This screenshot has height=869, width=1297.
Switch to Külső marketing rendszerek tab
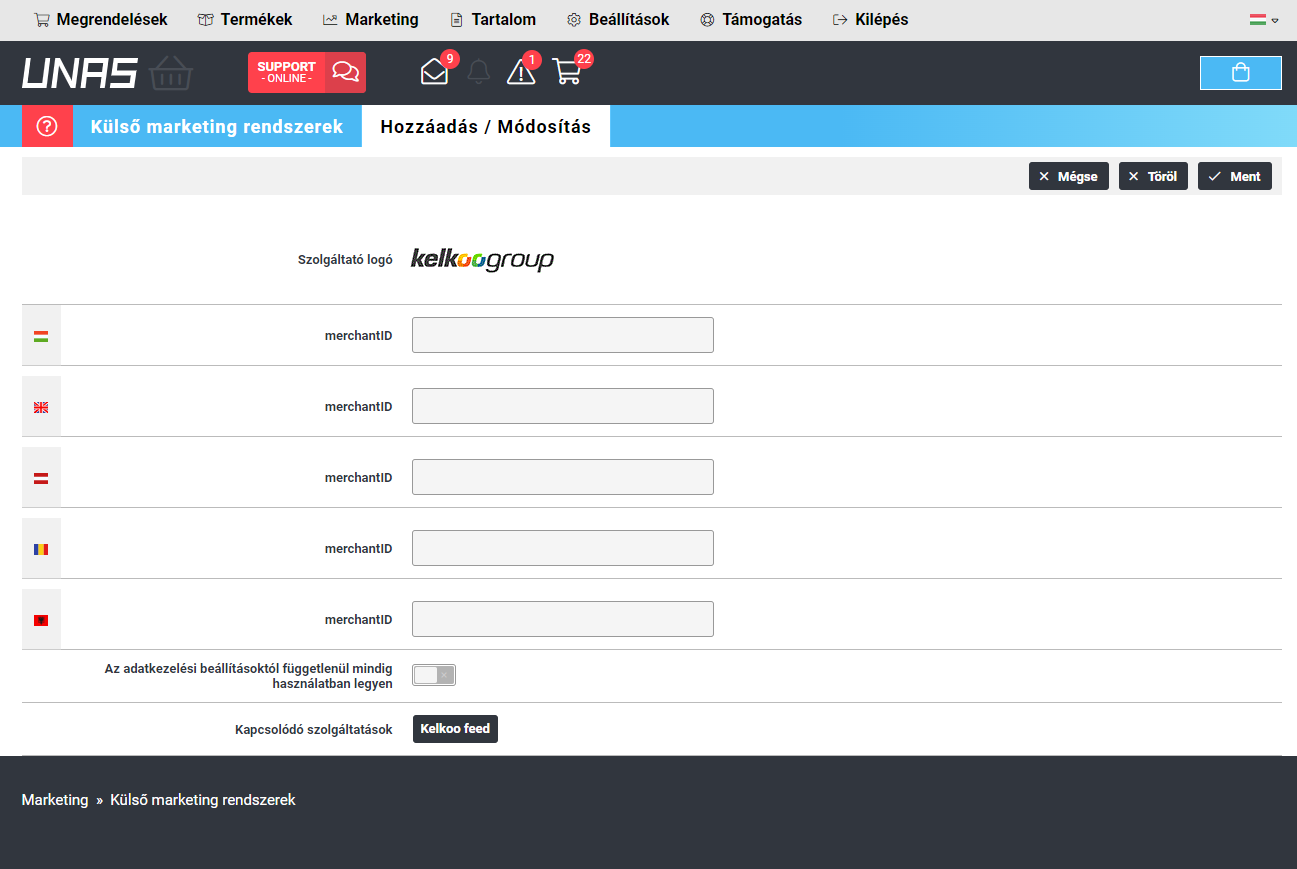pyautogui.click(x=216, y=127)
